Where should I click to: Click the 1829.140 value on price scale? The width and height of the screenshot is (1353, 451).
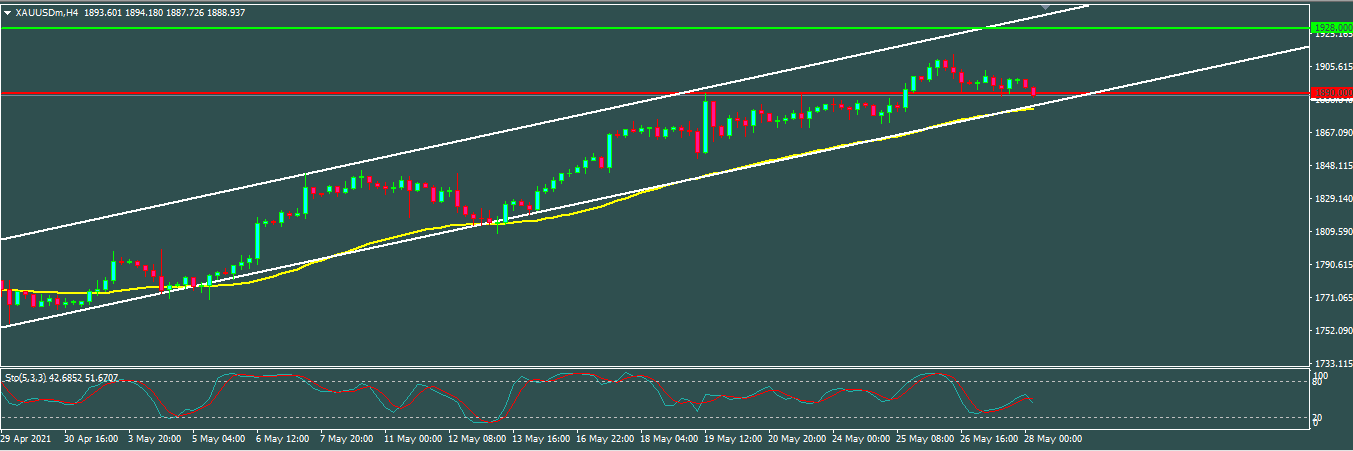pos(1332,199)
